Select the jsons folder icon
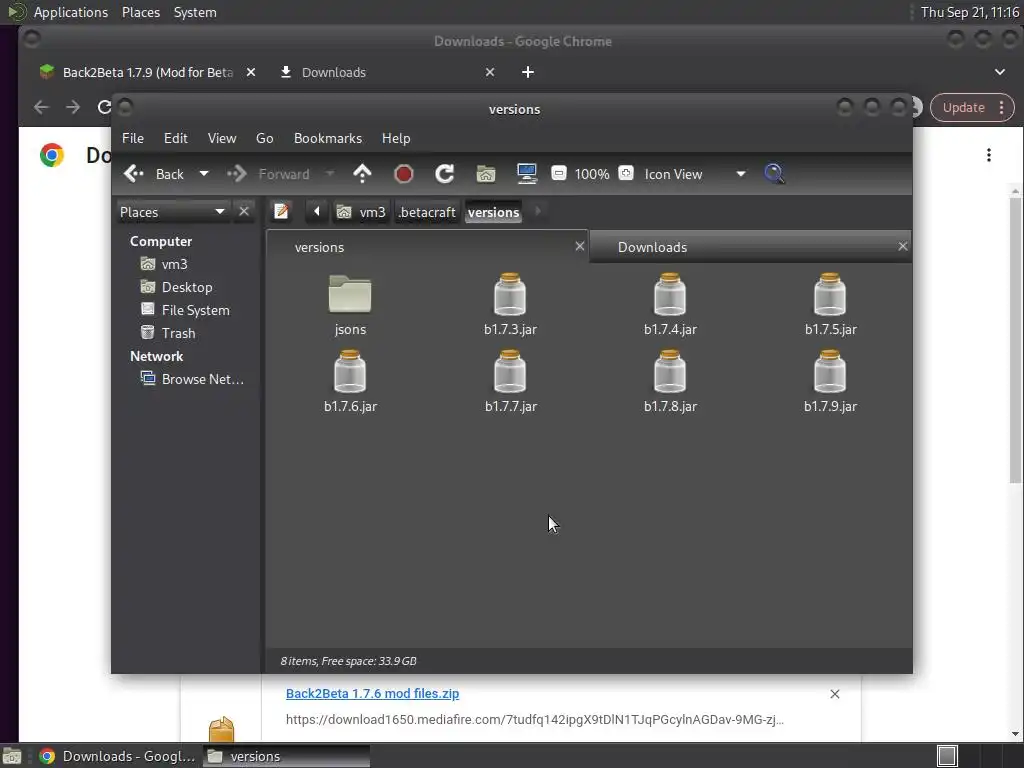1024x768 pixels. pyautogui.click(x=350, y=295)
